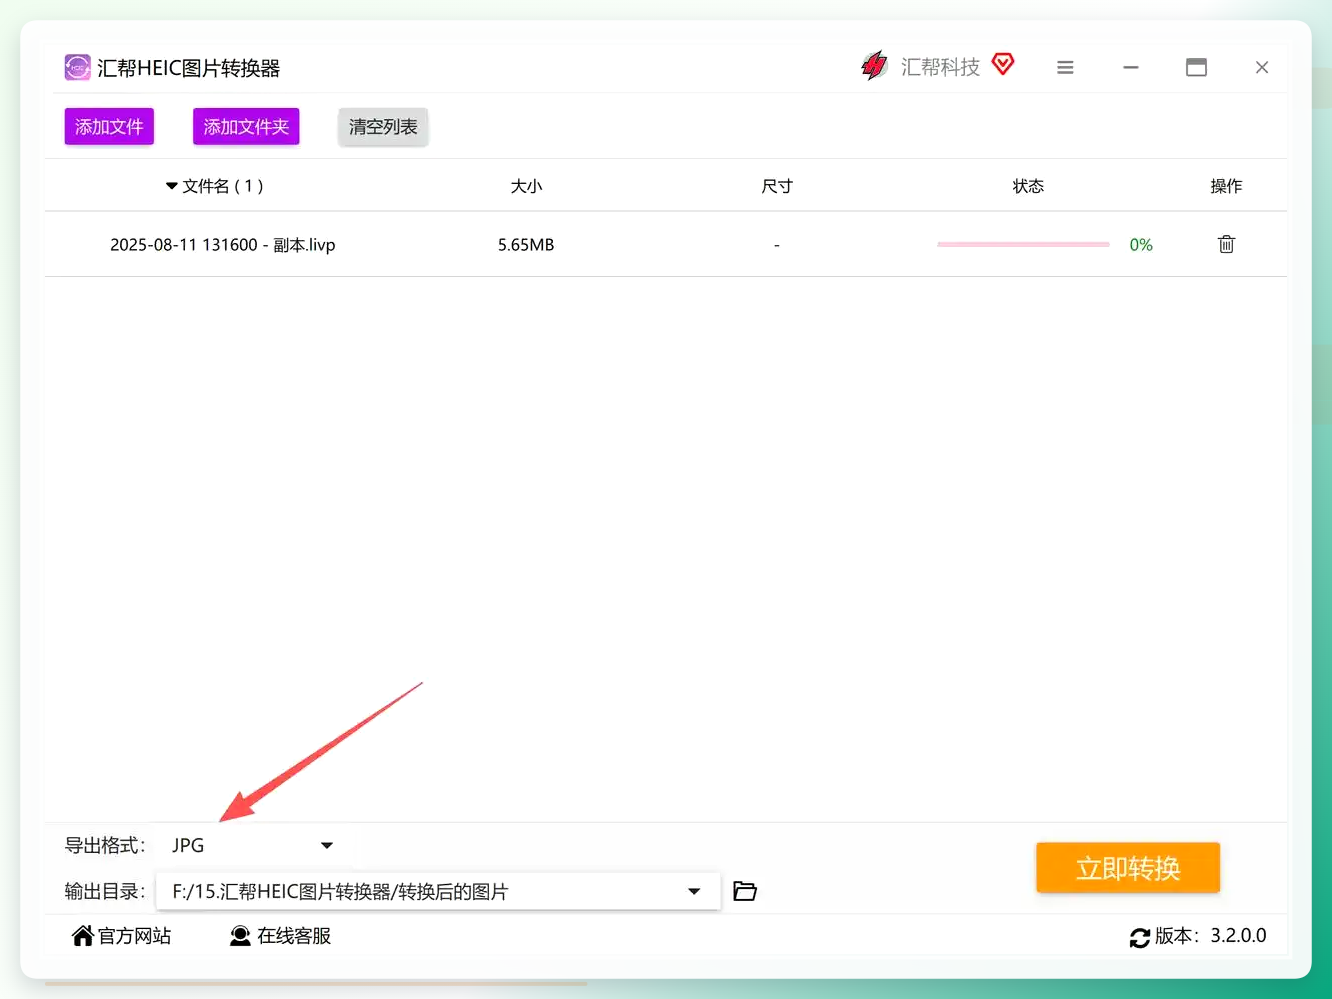Click the 导出格式 label

(x=105, y=845)
